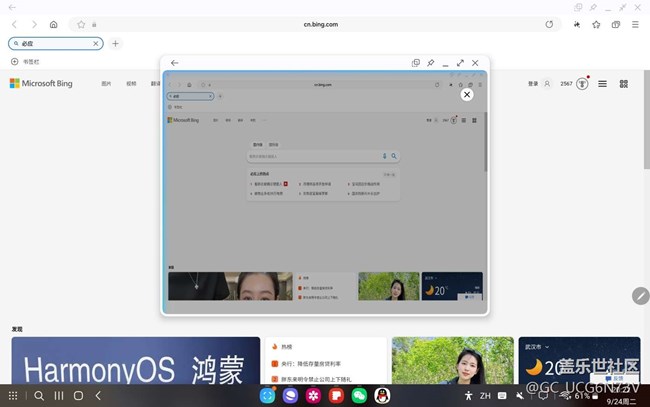Go back using the popup window arrow
650x407 pixels.
174,63
